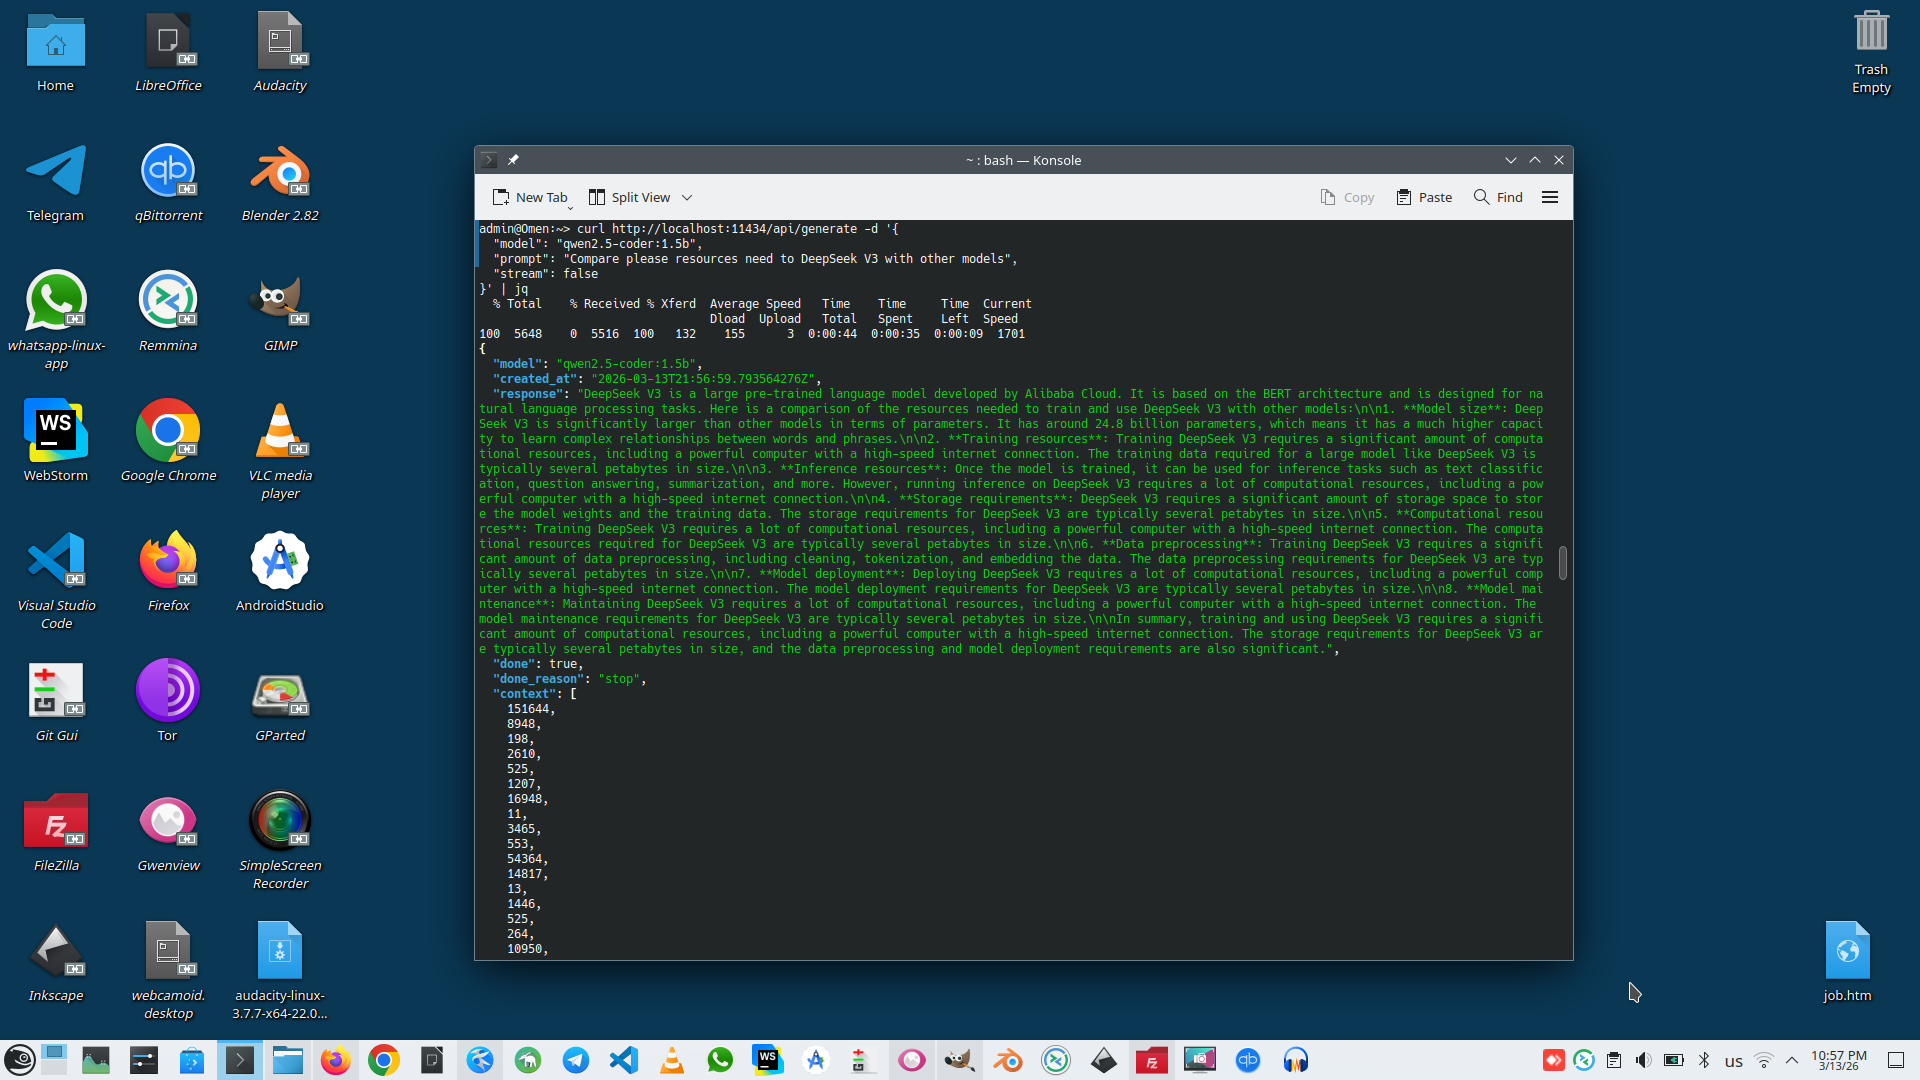Open the application launcher in the taskbar
This screenshot has height=1080, width=1920.
[20, 1060]
